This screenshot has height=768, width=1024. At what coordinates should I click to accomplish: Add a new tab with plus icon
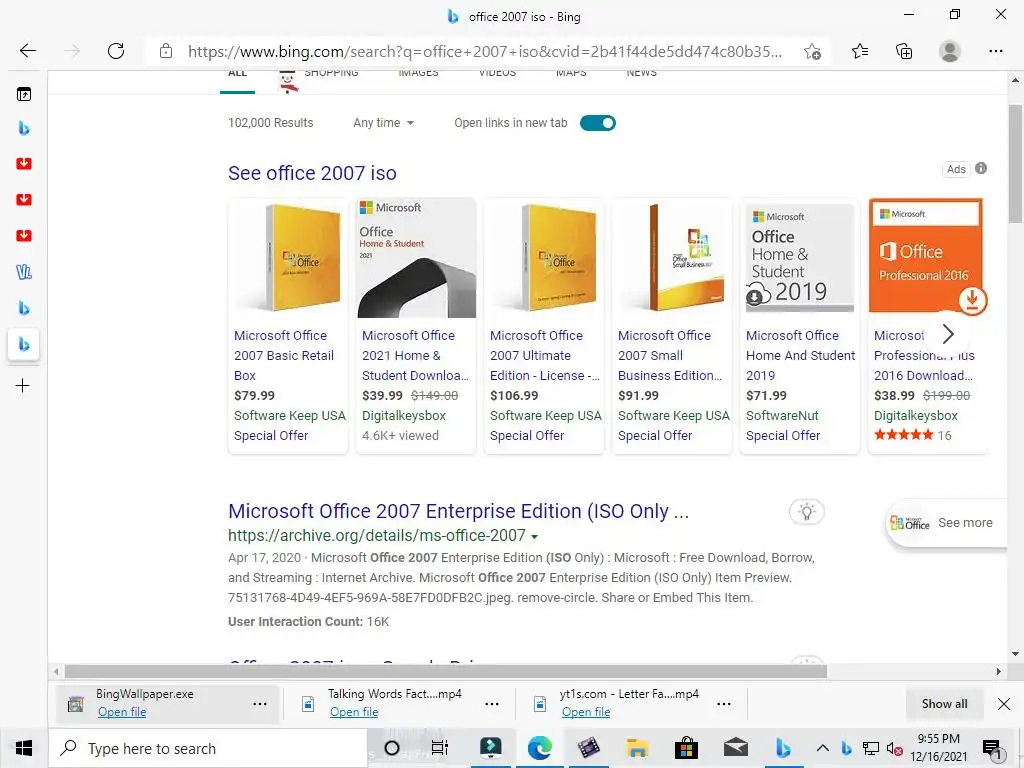23,385
